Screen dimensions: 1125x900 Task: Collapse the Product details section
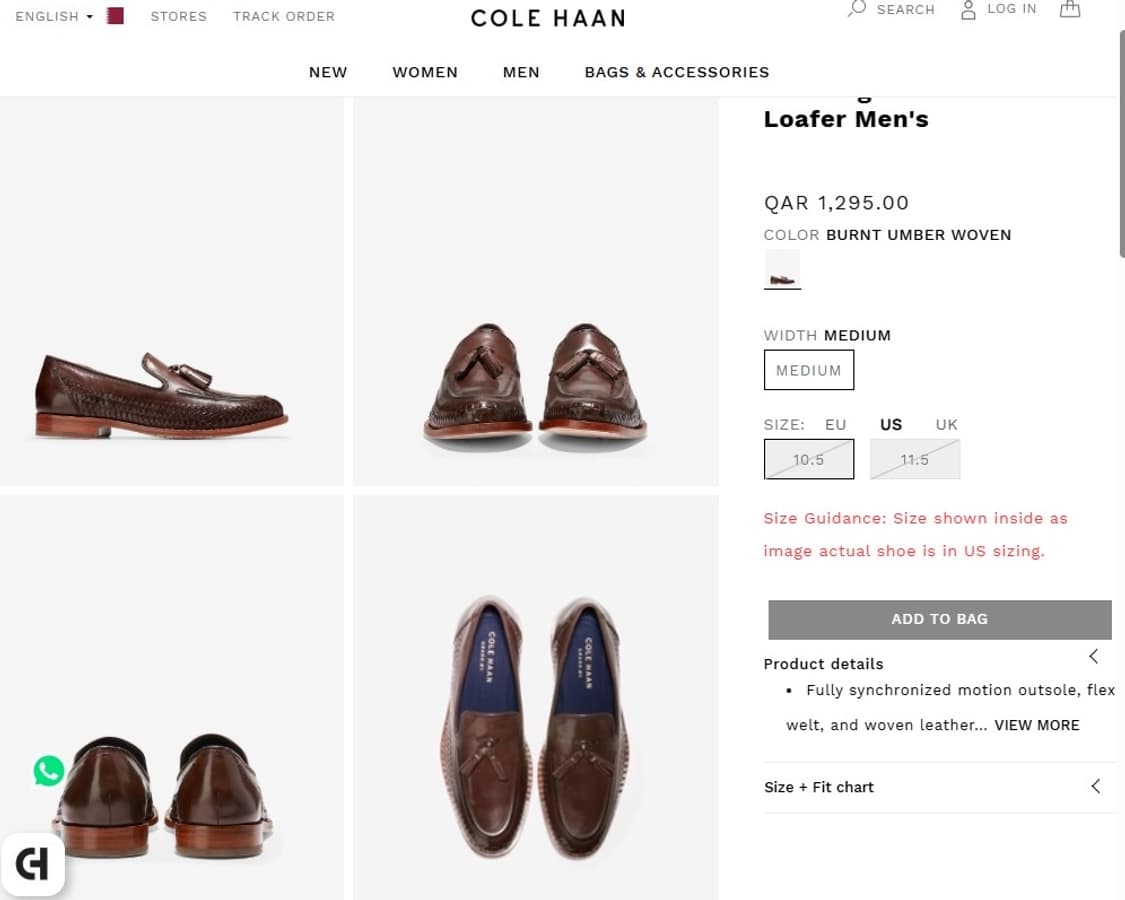[1093, 657]
